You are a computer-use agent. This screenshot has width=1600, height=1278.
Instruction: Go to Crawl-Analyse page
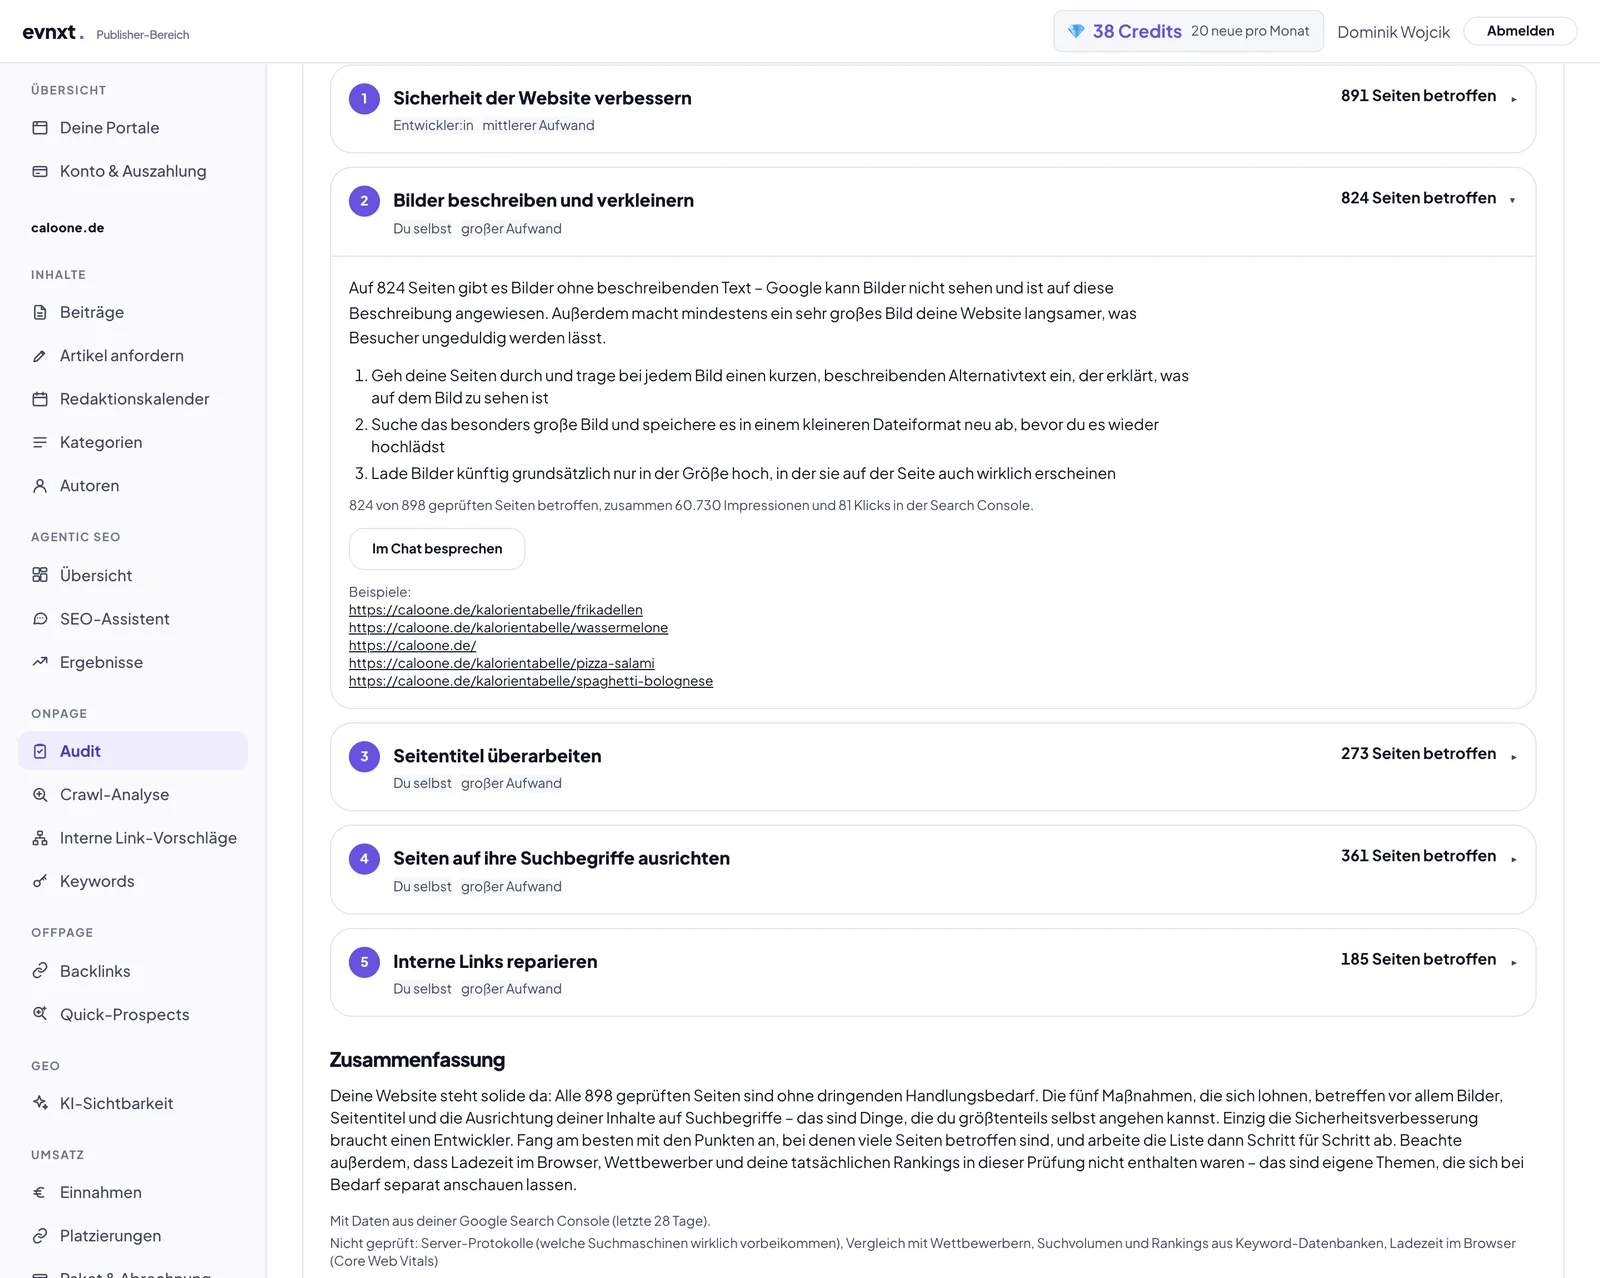pyautogui.click(x=133, y=795)
